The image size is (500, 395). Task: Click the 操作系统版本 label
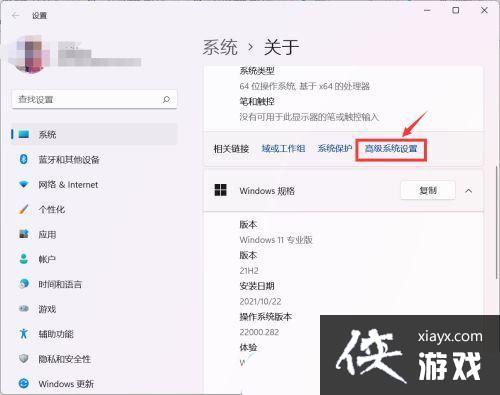pyautogui.click(x=266, y=317)
